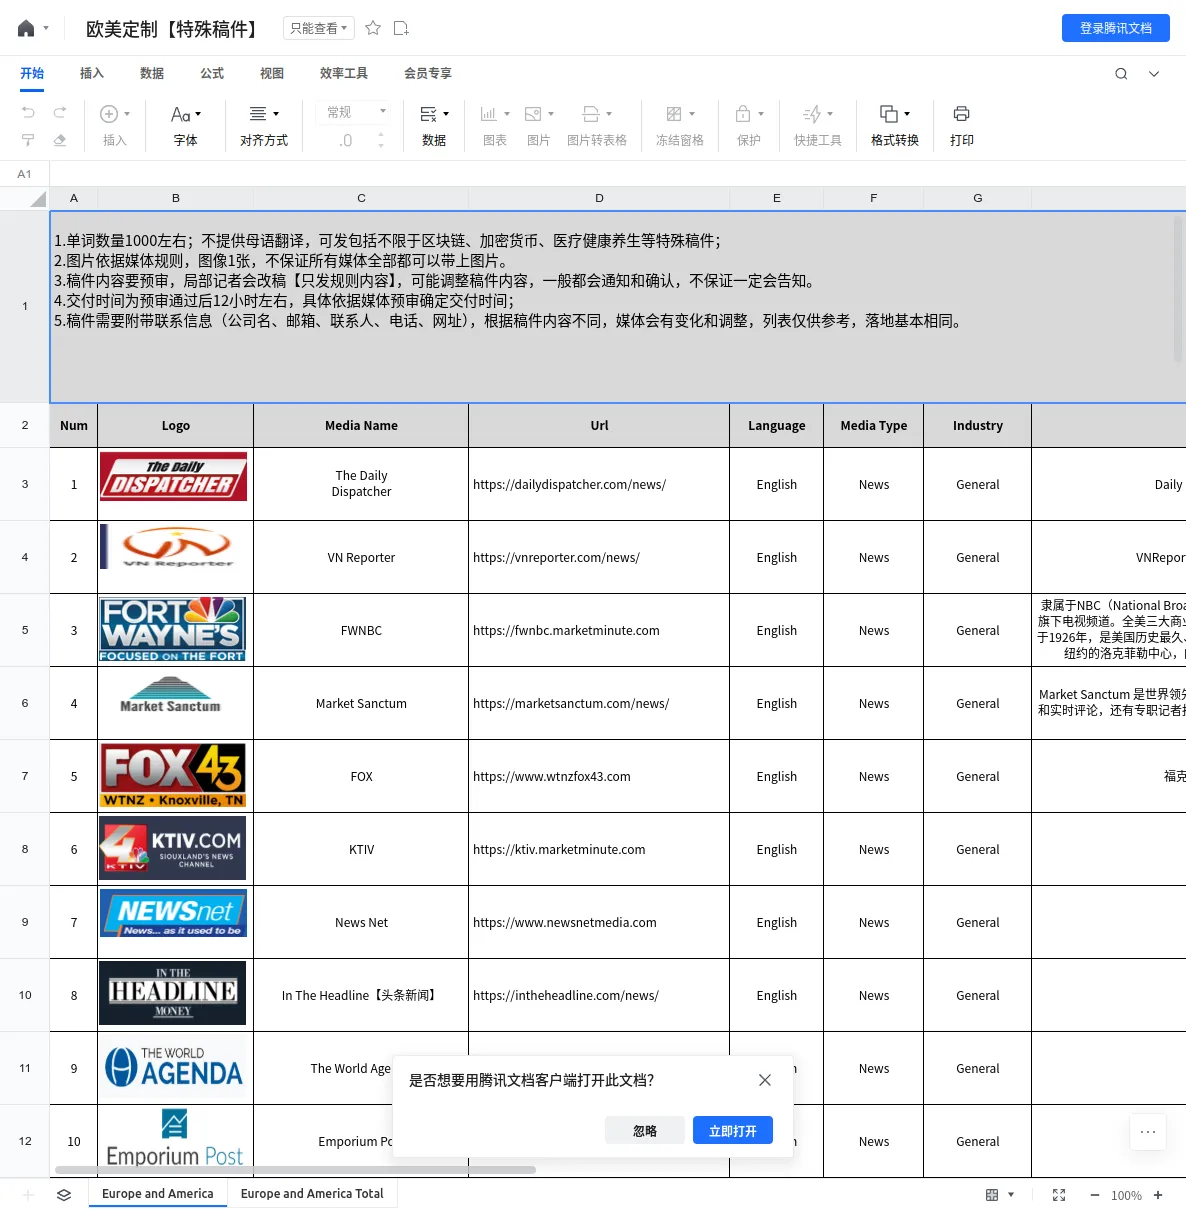Viewport: 1186px width, 1210px height.
Task: Click the https://www.wtnzfox43.com URL cell
Action: click(599, 776)
